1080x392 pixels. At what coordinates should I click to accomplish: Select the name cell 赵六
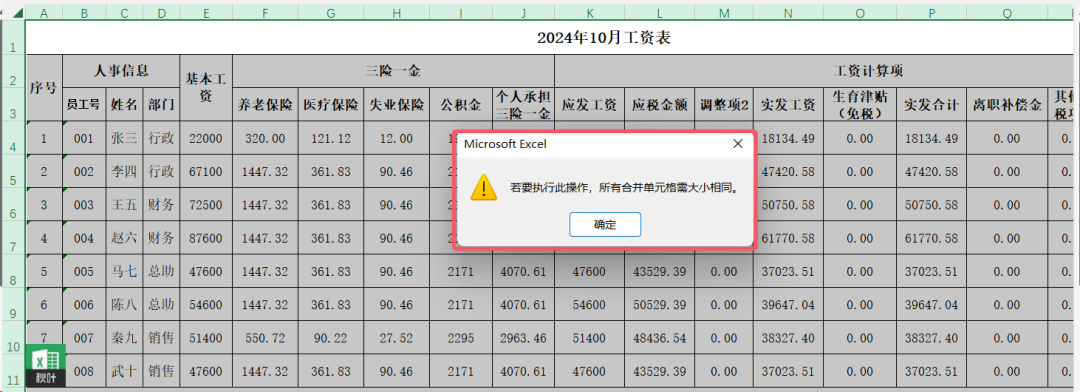click(124, 238)
